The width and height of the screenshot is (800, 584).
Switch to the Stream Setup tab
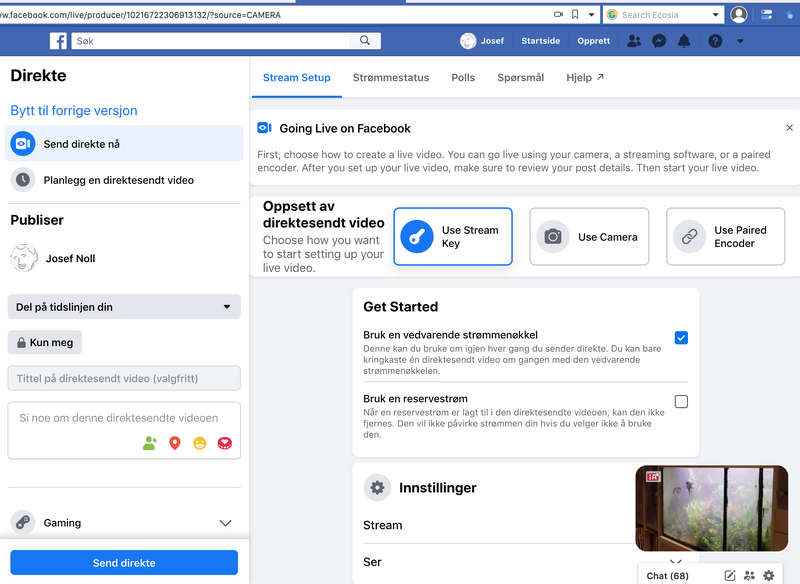296,78
